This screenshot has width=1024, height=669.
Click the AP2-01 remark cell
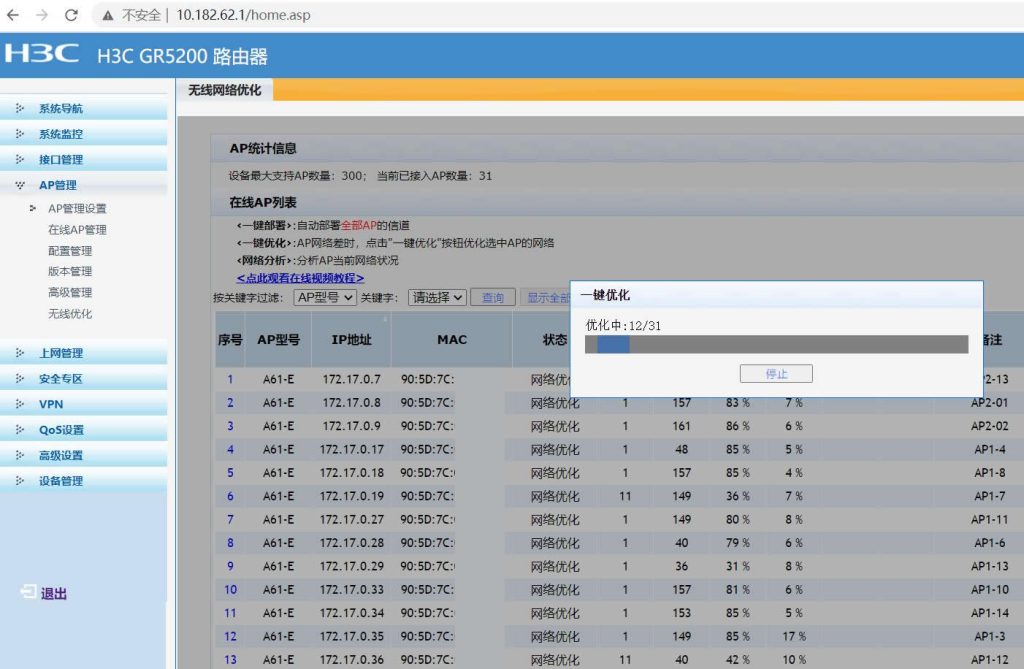coord(989,402)
